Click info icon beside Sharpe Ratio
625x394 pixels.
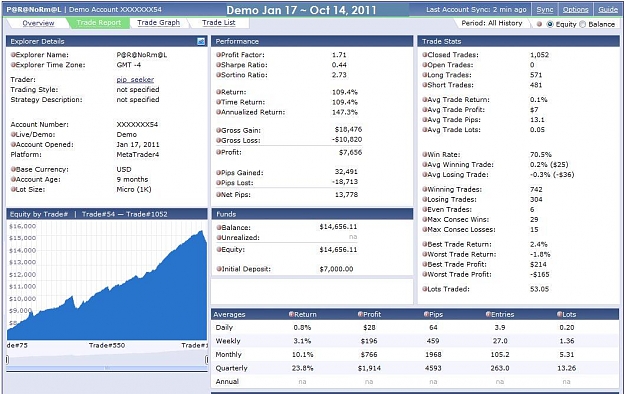click(218, 65)
